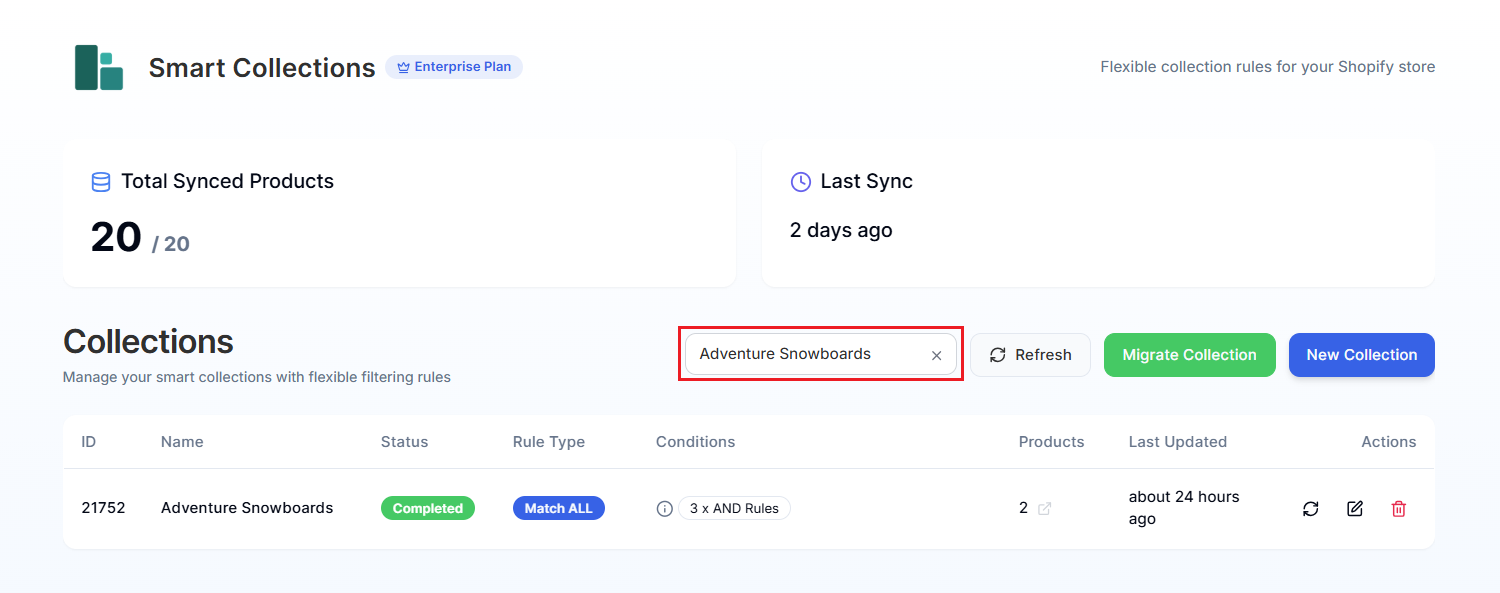Click the Enterprise Plan badge
Image resolution: width=1500 pixels, height=593 pixels.
(454, 67)
